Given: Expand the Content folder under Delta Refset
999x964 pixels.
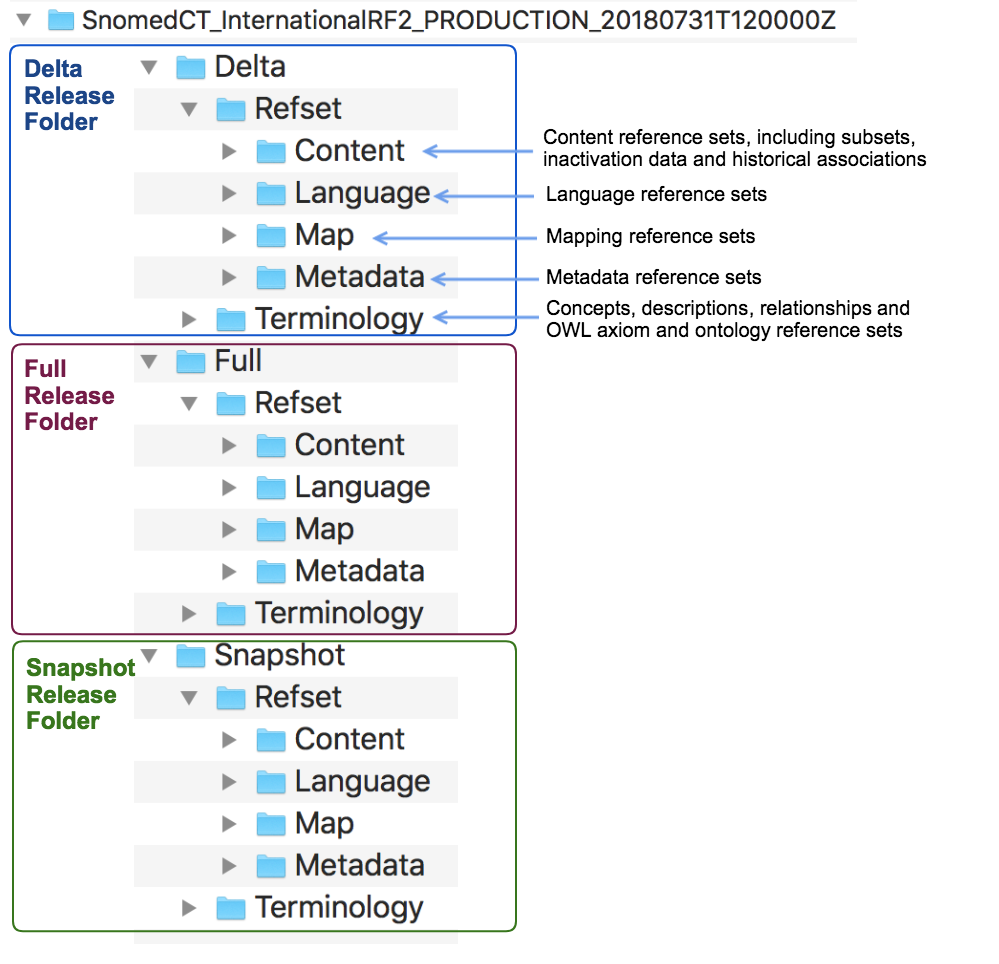Looking at the screenshot, I should [x=229, y=152].
